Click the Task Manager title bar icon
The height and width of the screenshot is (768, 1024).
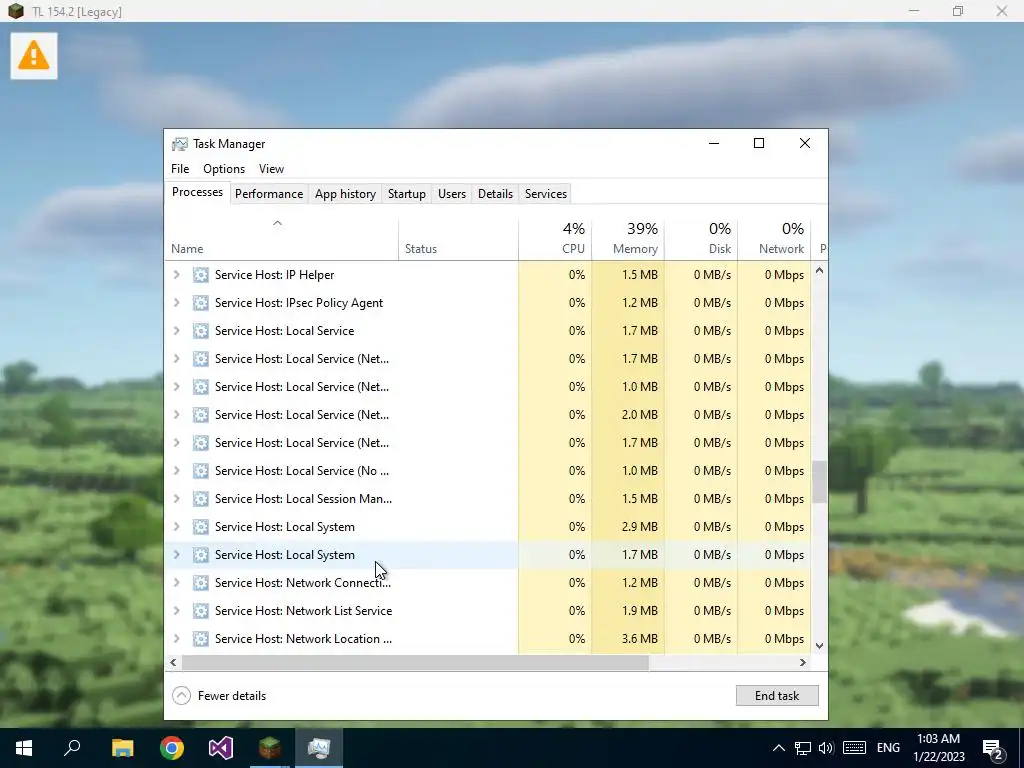[x=180, y=144]
